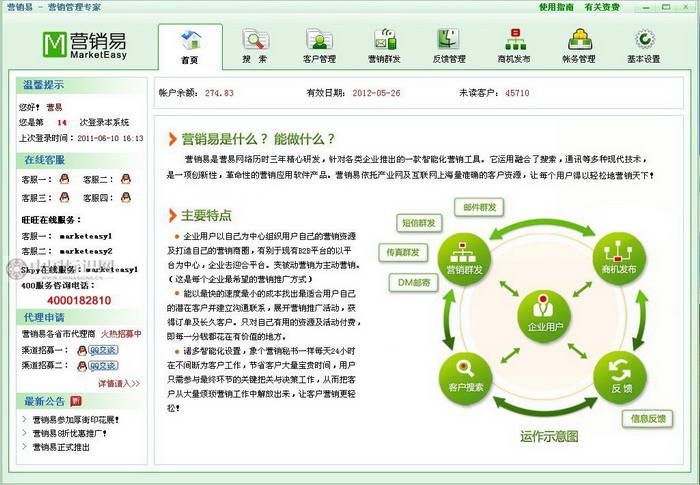Viewport: 700px width, 485px height.
Task: Click the 营销群发 circle in diagram
Action: 464,259
